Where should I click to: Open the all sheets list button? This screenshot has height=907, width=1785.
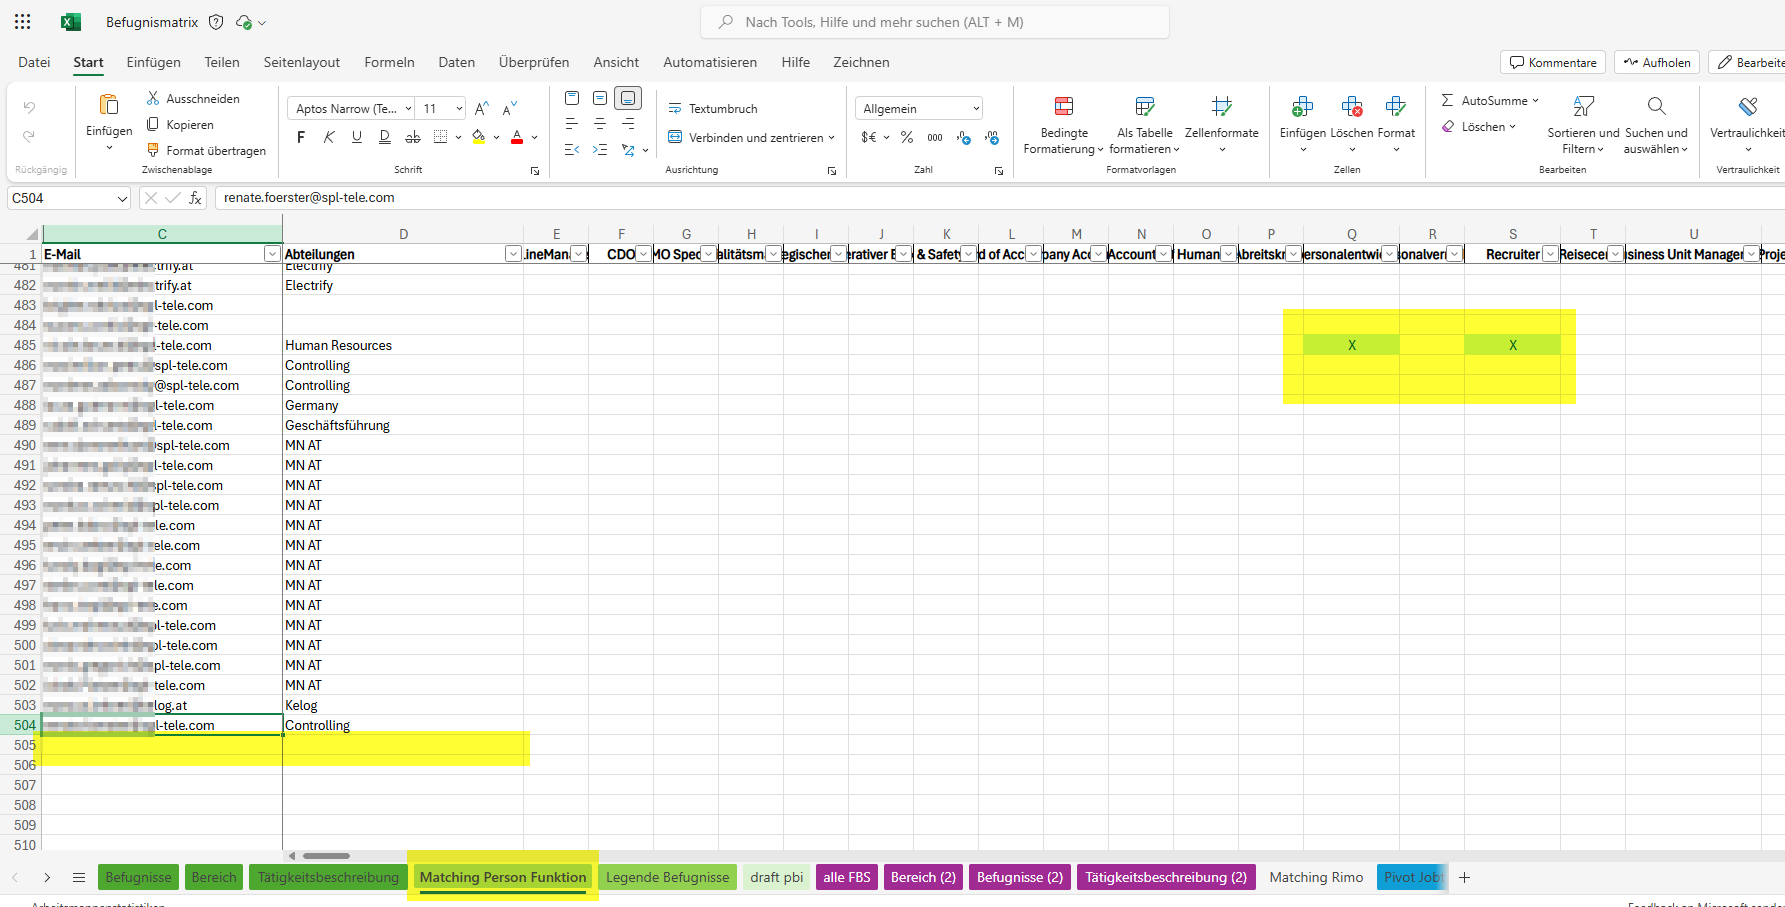tap(79, 877)
